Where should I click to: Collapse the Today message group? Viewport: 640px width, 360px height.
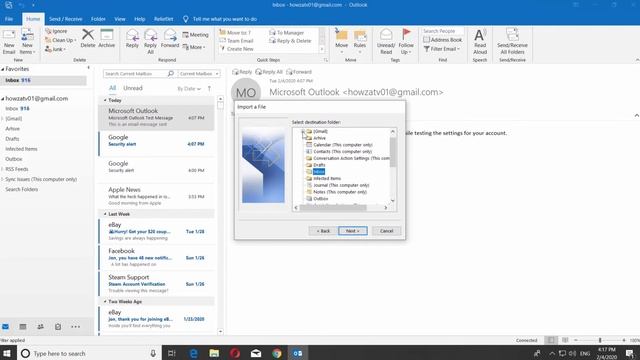(105, 100)
